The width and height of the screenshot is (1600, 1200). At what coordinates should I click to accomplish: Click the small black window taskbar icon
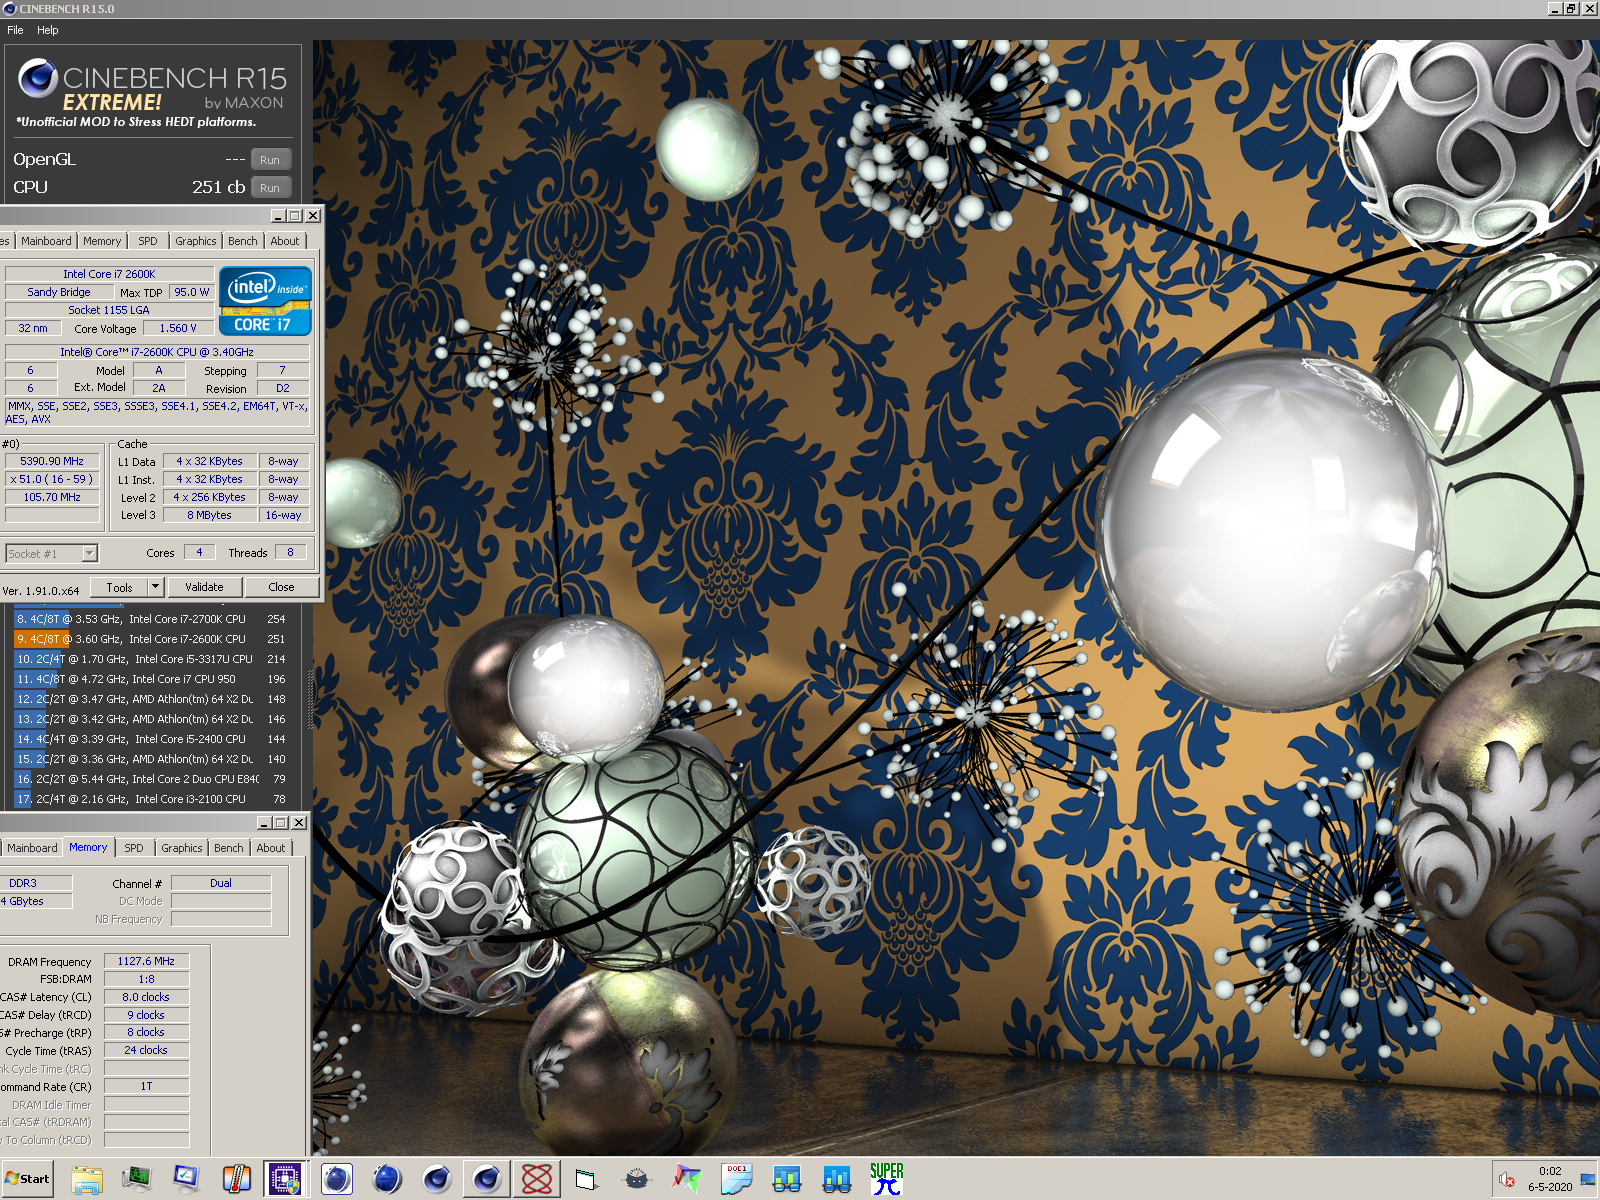click(x=586, y=1180)
